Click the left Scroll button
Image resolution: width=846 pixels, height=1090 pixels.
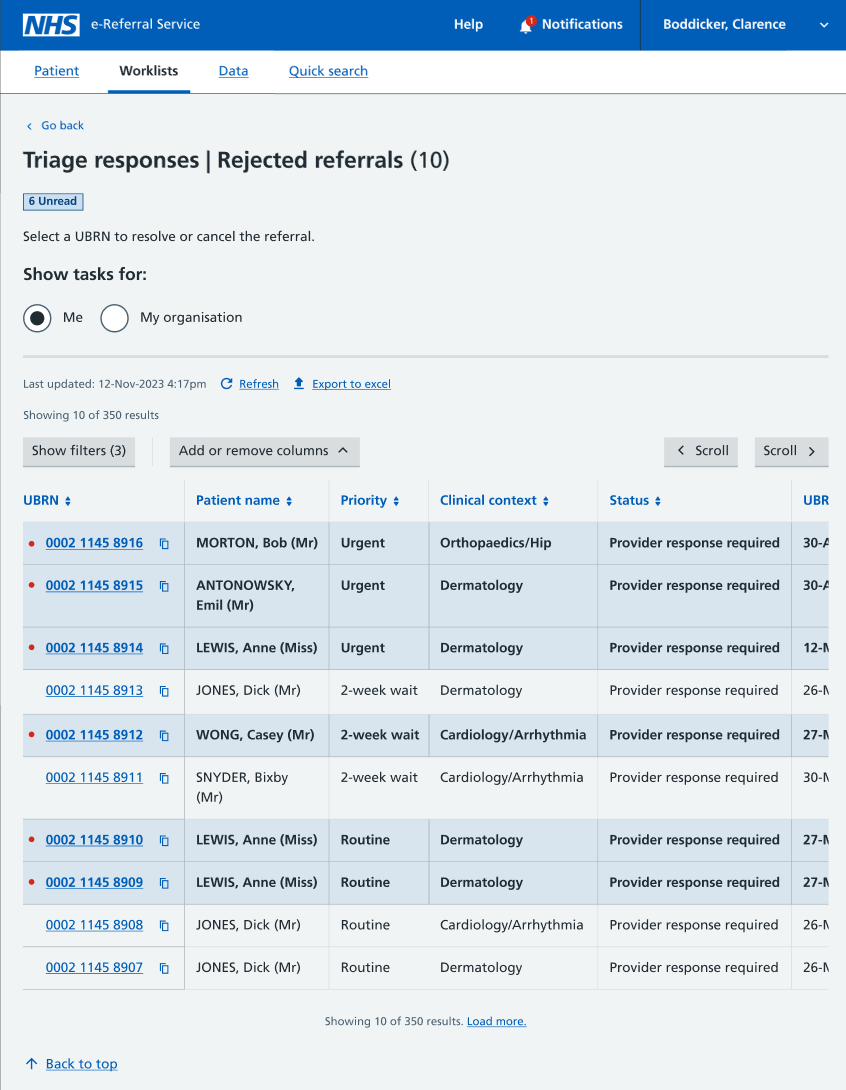pyautogui.click(x=701, y=451)
